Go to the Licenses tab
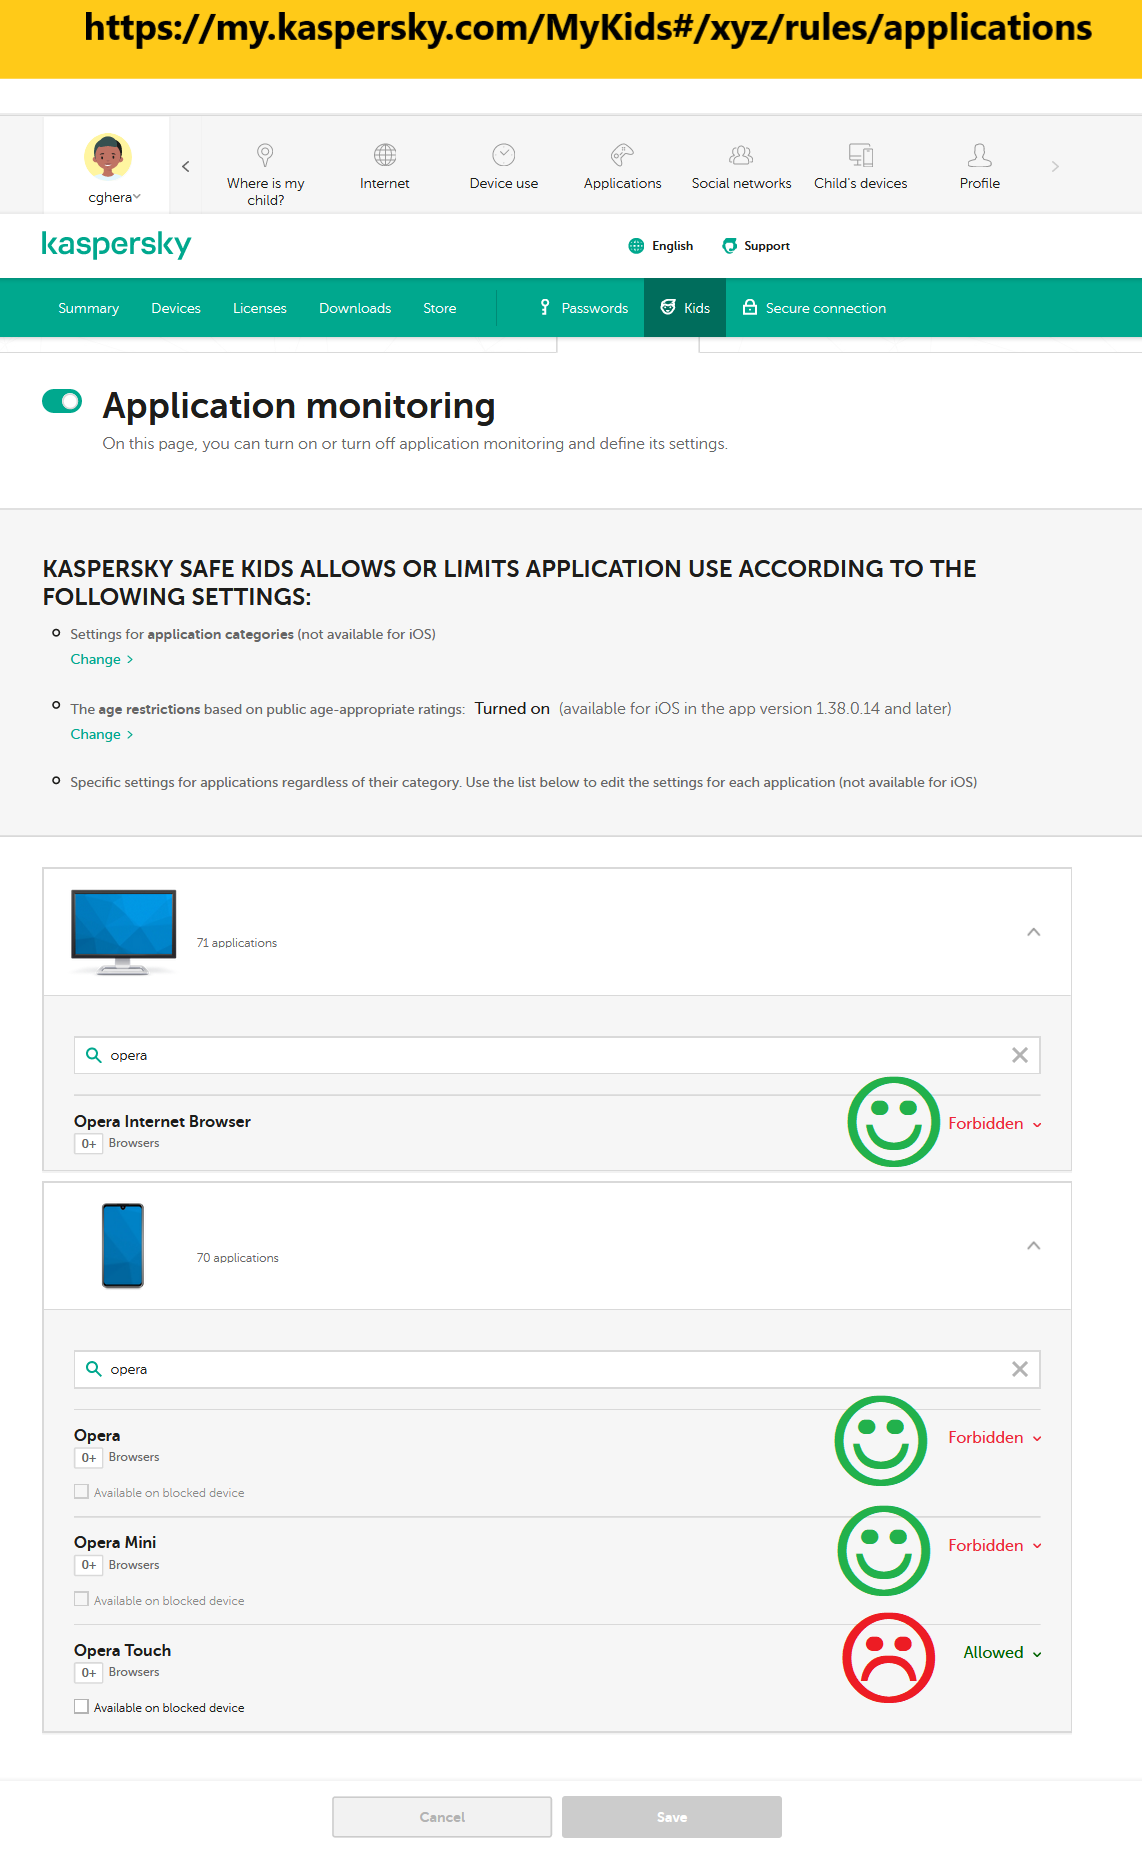Screen dimensions: 1142x1849 pos(260,308)
